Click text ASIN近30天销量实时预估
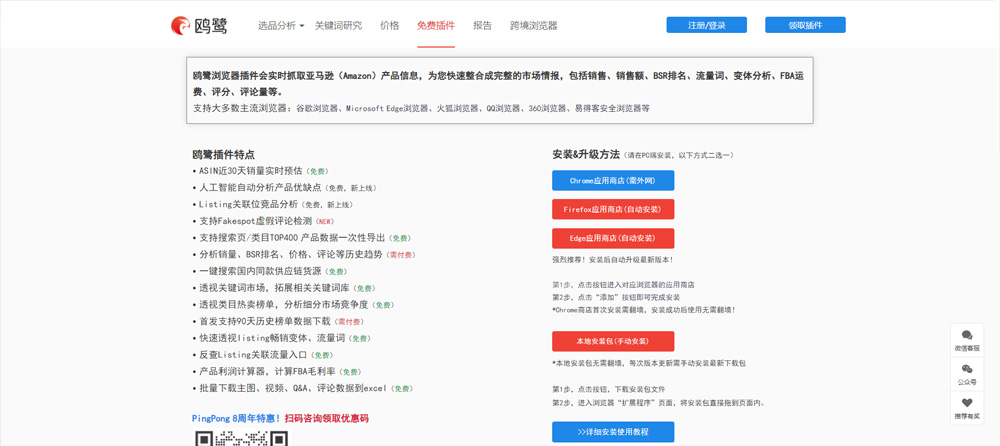The width and height of the screenshot is (1000, 446). tap(251, 171)
